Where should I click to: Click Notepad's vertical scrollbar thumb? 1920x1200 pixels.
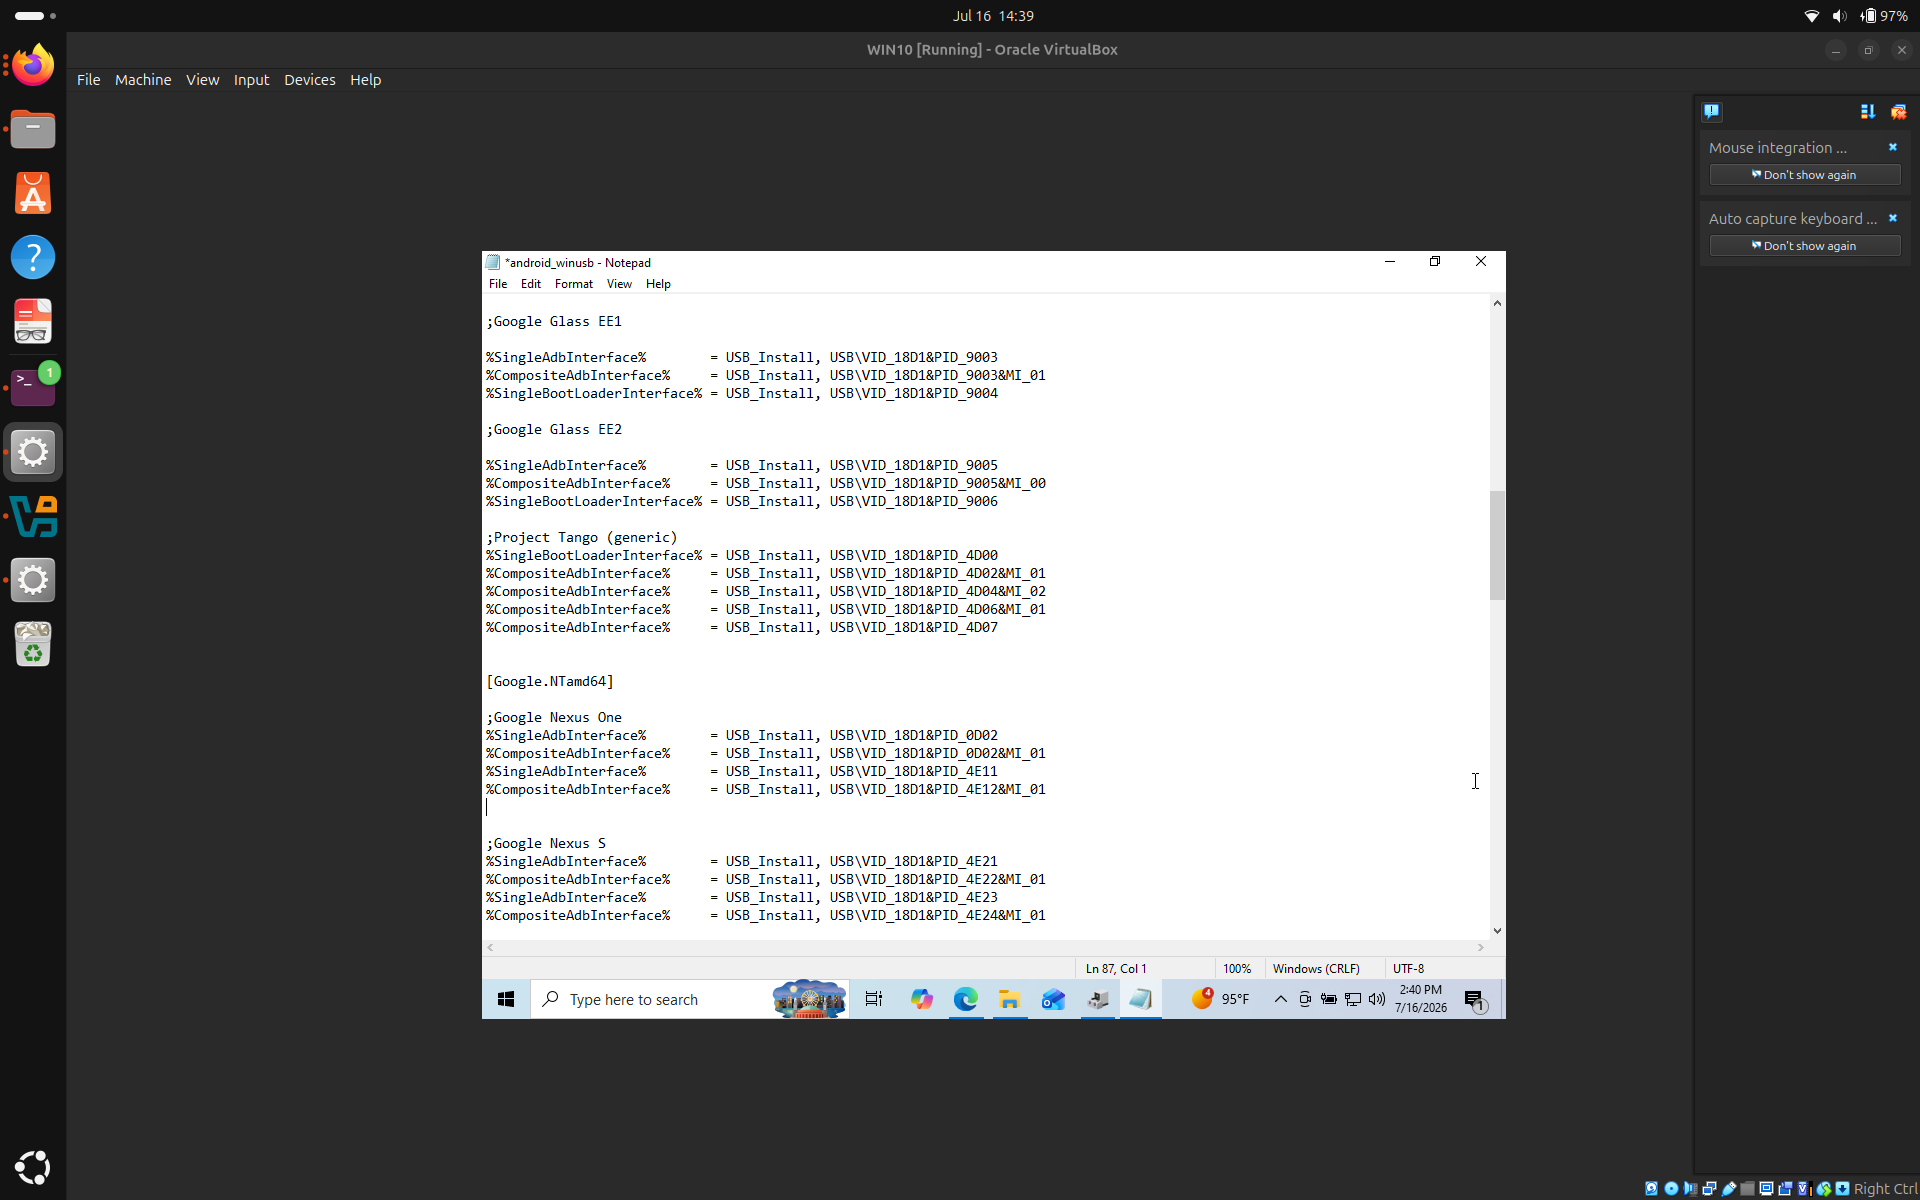1497,545
